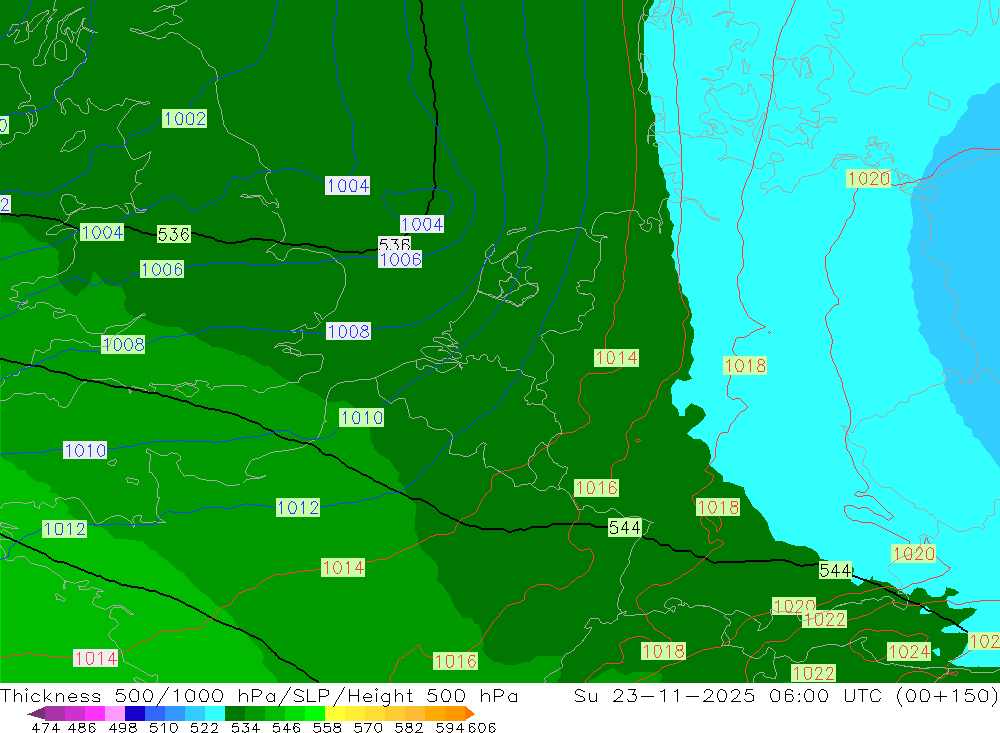Image resolution: width=1000 pixels, height=733 pixels.
Task: Click the legend value 582
Action: (408, 727)
